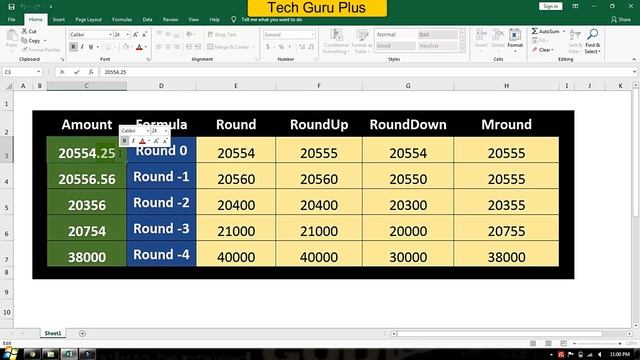
Task: Switch to the Insert tab
Action: tap(59, 20)
